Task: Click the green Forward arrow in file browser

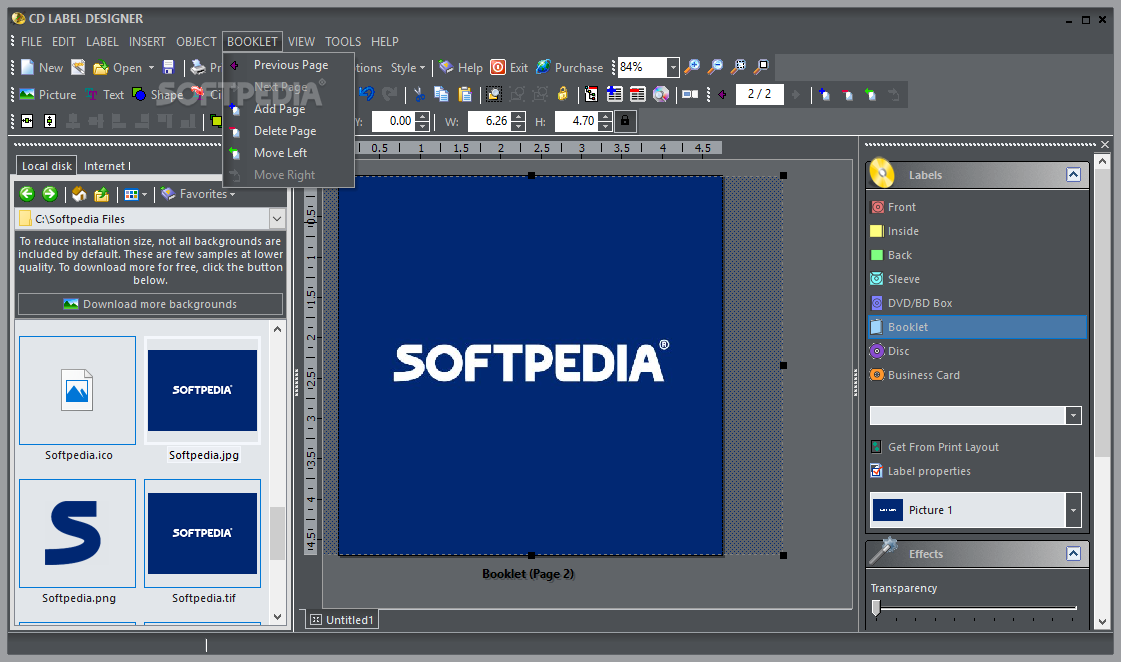Action: click(x=49, y=194)
